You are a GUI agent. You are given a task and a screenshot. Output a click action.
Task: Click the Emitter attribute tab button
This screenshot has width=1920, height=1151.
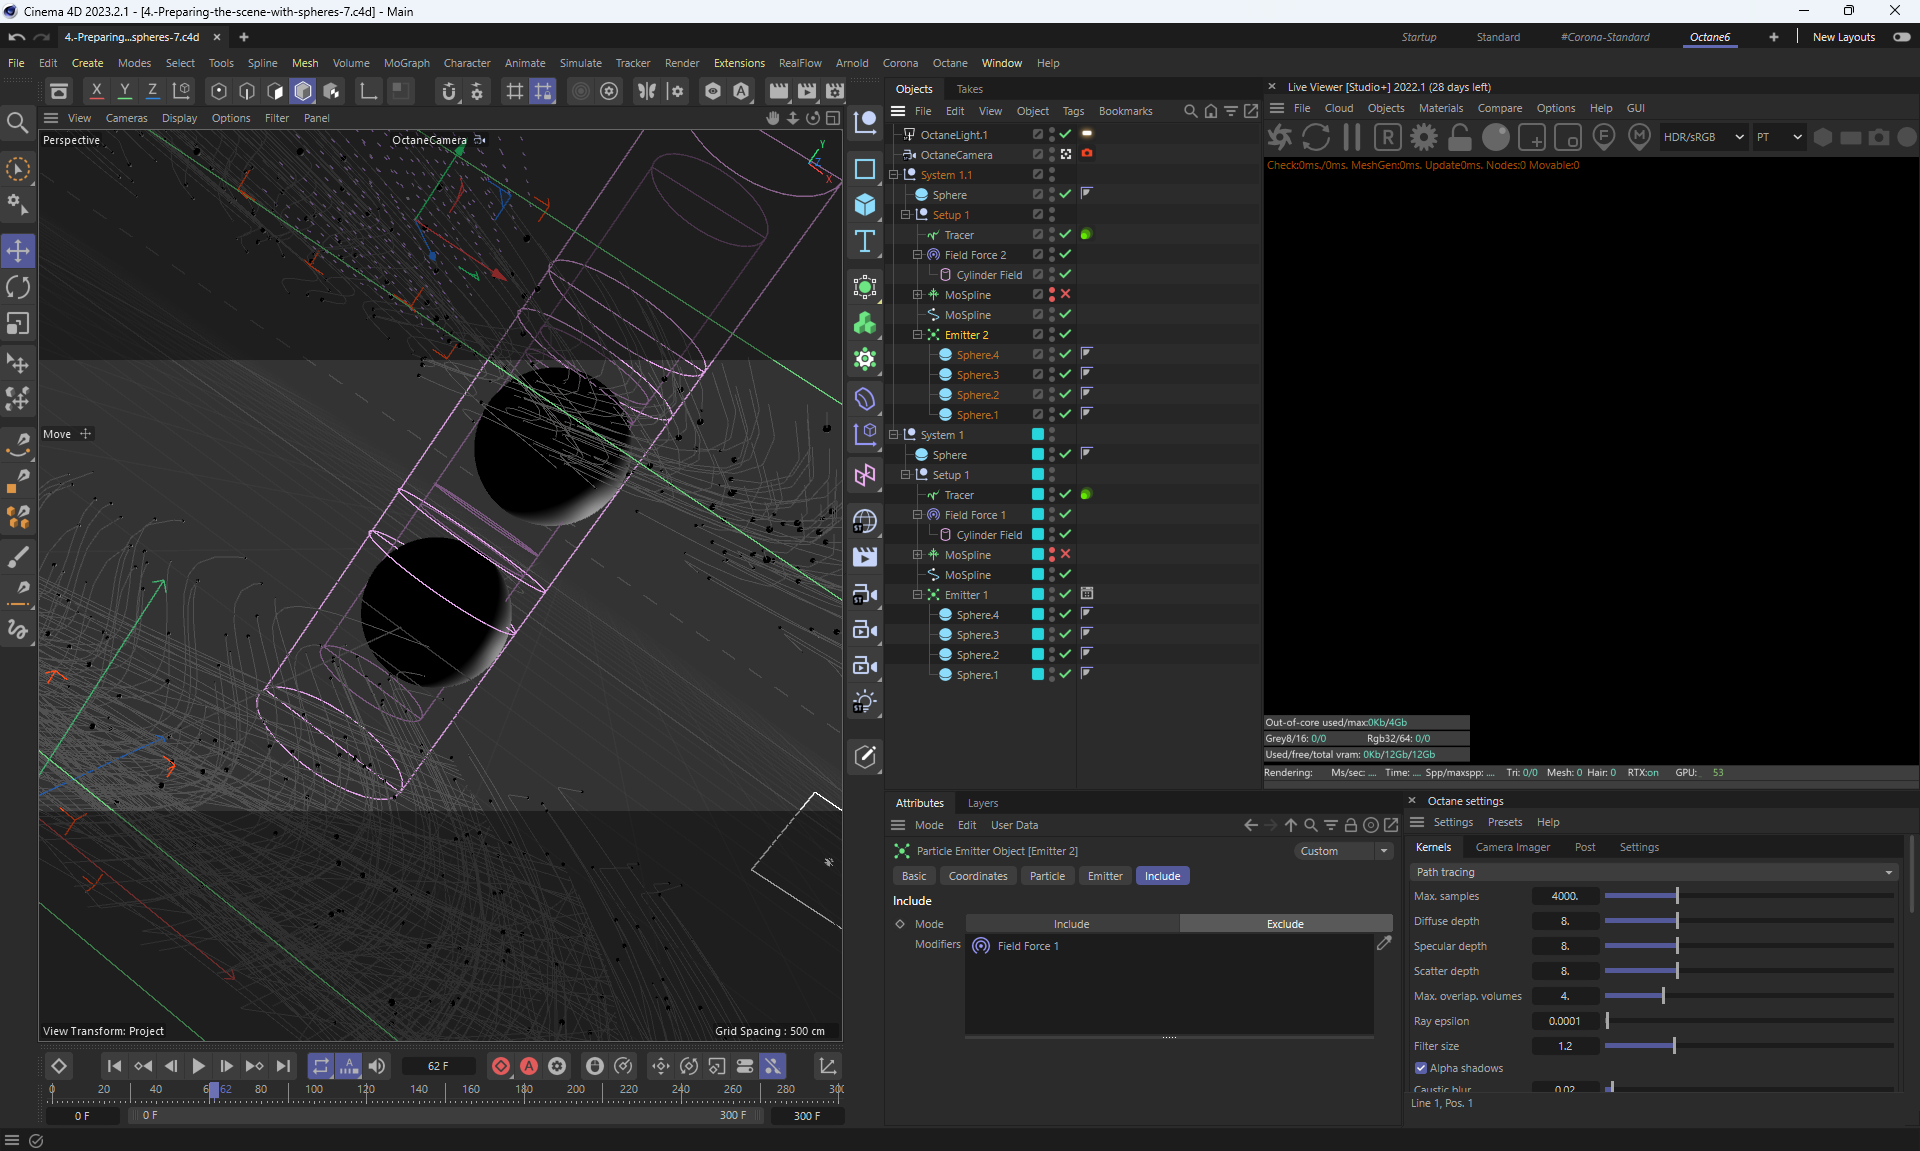coord(1105,876)
